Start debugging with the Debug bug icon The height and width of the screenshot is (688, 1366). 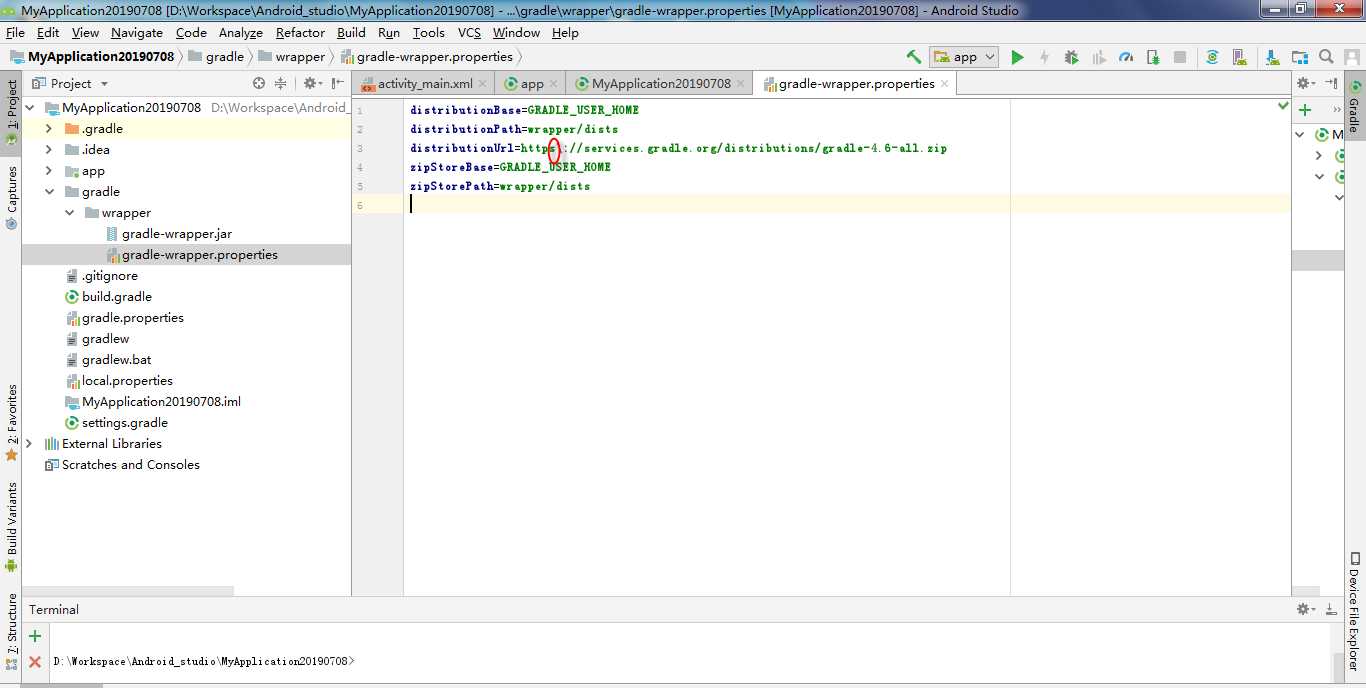click(x=1071, y=57)
